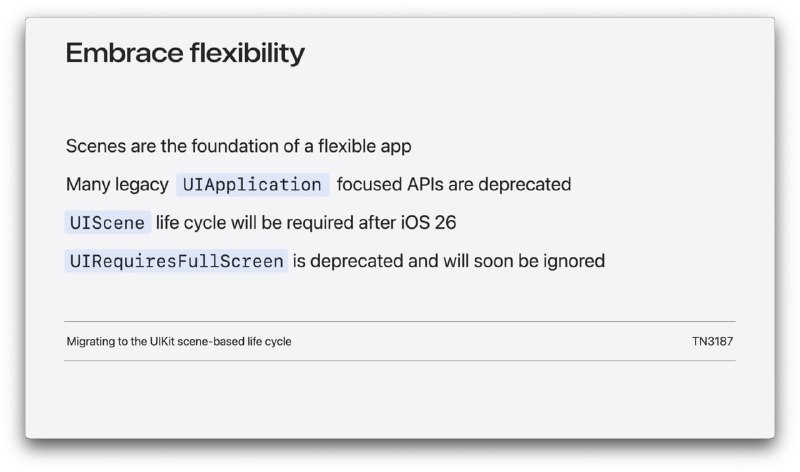Click the divider line above the migration link
This screenshot has height=472, width=800.
click(400, 321)
